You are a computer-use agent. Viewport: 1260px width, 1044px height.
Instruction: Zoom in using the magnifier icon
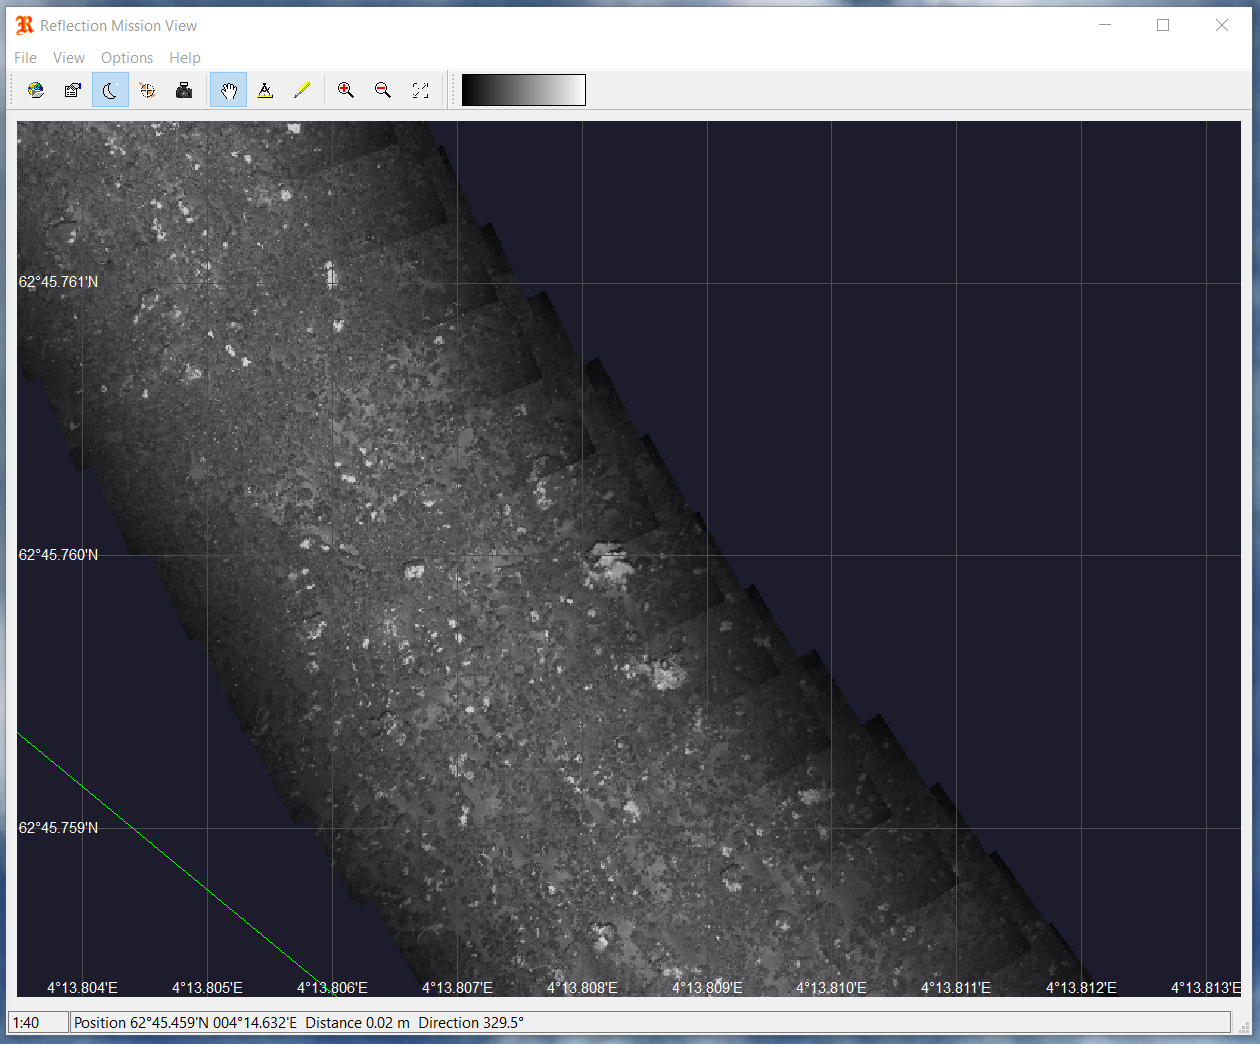pos(346,89)
